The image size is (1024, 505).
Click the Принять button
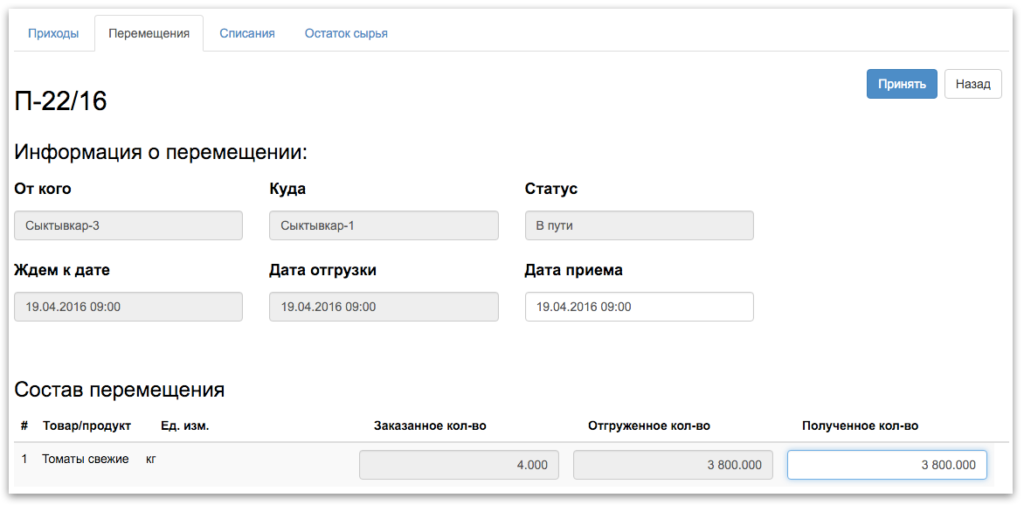(x=902, y=84)
